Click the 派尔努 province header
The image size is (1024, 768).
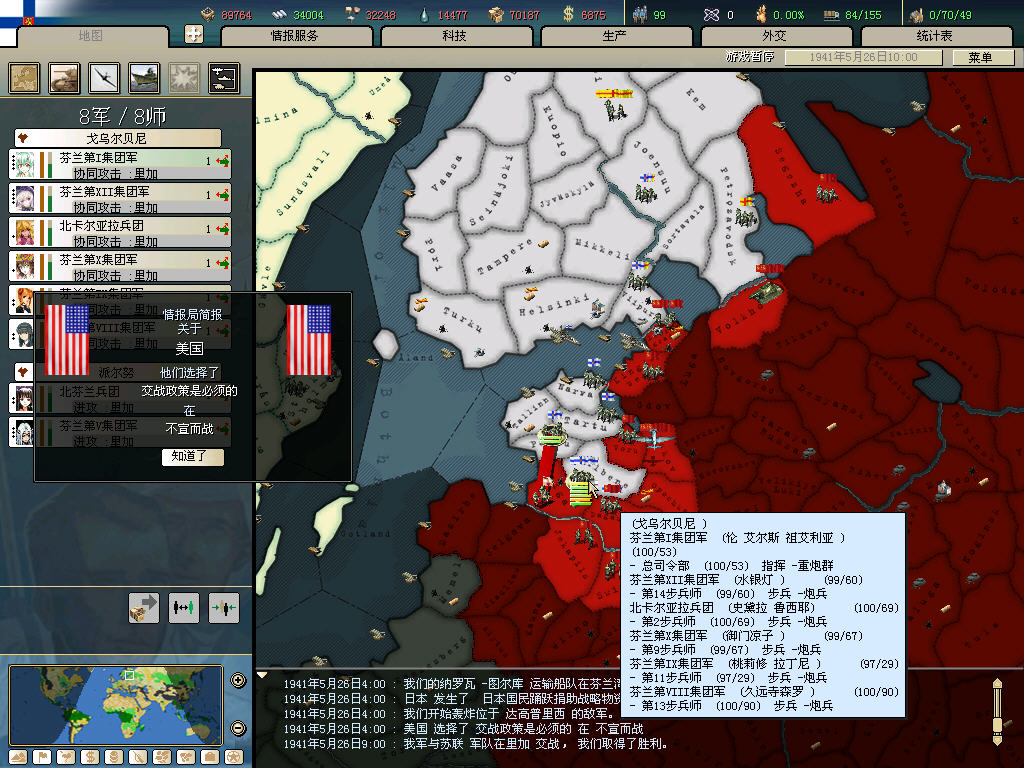coord(118,372)
